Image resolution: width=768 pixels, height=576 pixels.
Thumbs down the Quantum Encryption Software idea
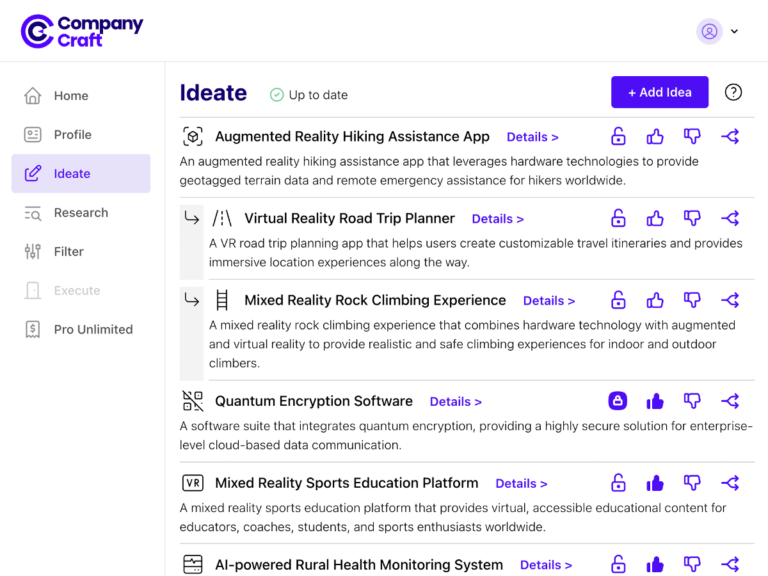click(x=692, y=401)
